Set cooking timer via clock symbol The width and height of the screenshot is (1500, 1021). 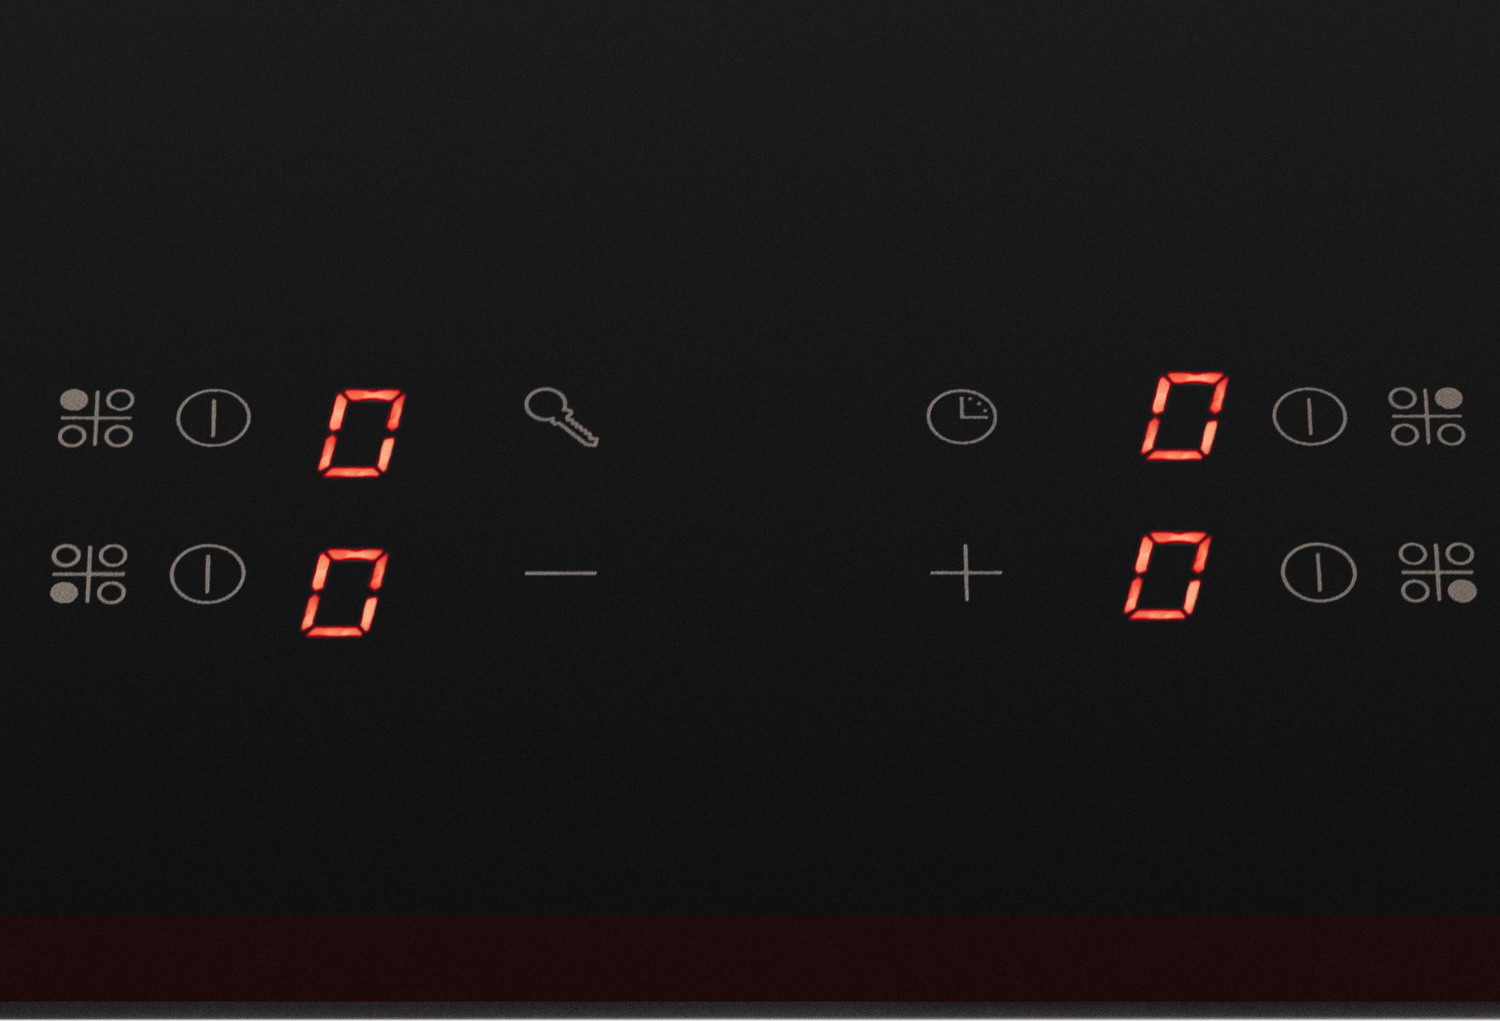tap(962, 417)
